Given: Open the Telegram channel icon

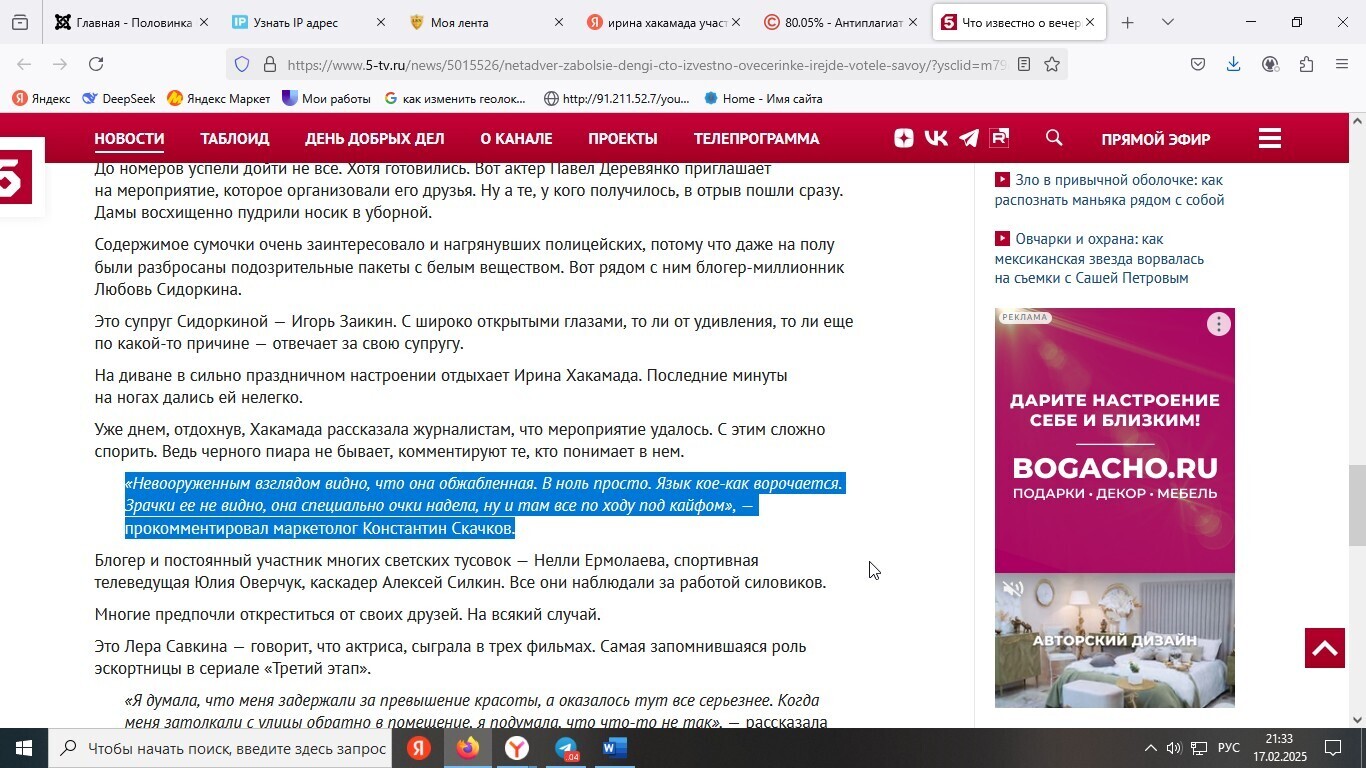Looking at the screenshot, I should coord(968,139).
